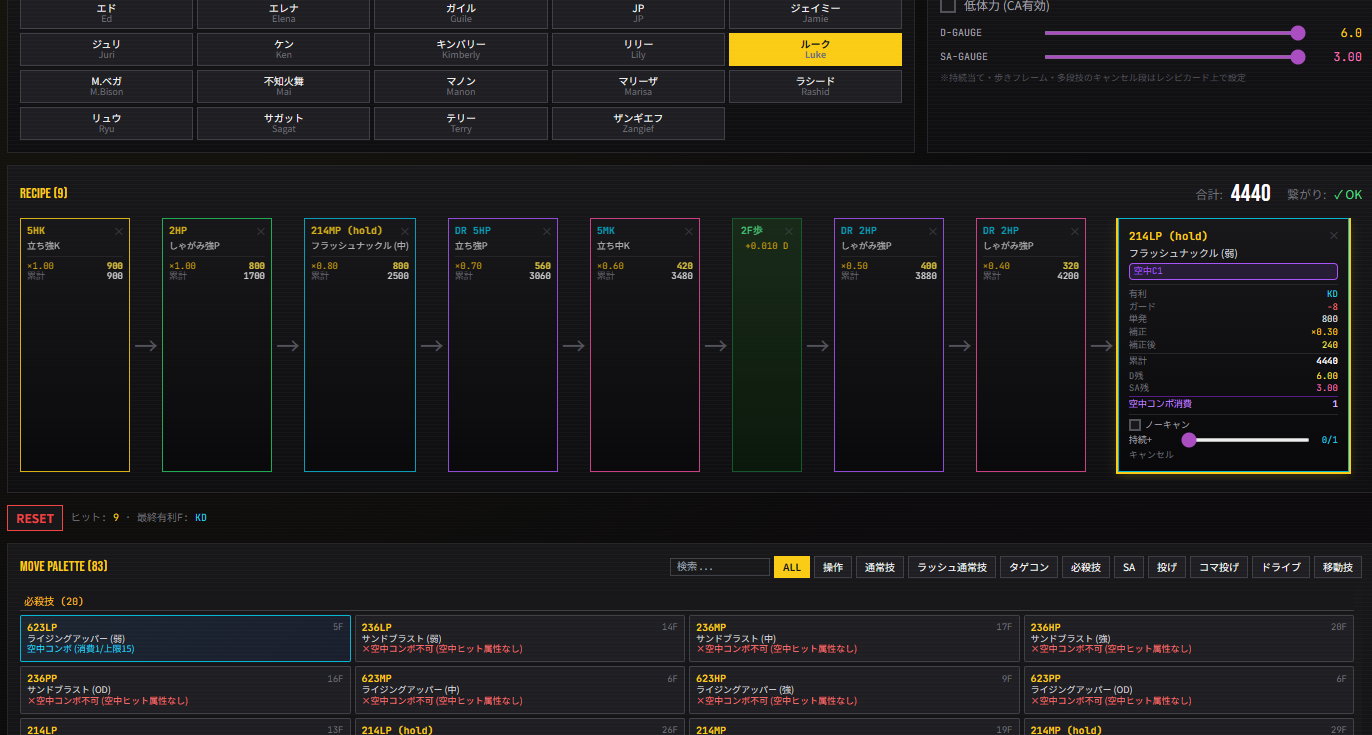Screen dimensions: 1372x735
Task: Click the 空中C1 tag
Action: point(1233,272)
